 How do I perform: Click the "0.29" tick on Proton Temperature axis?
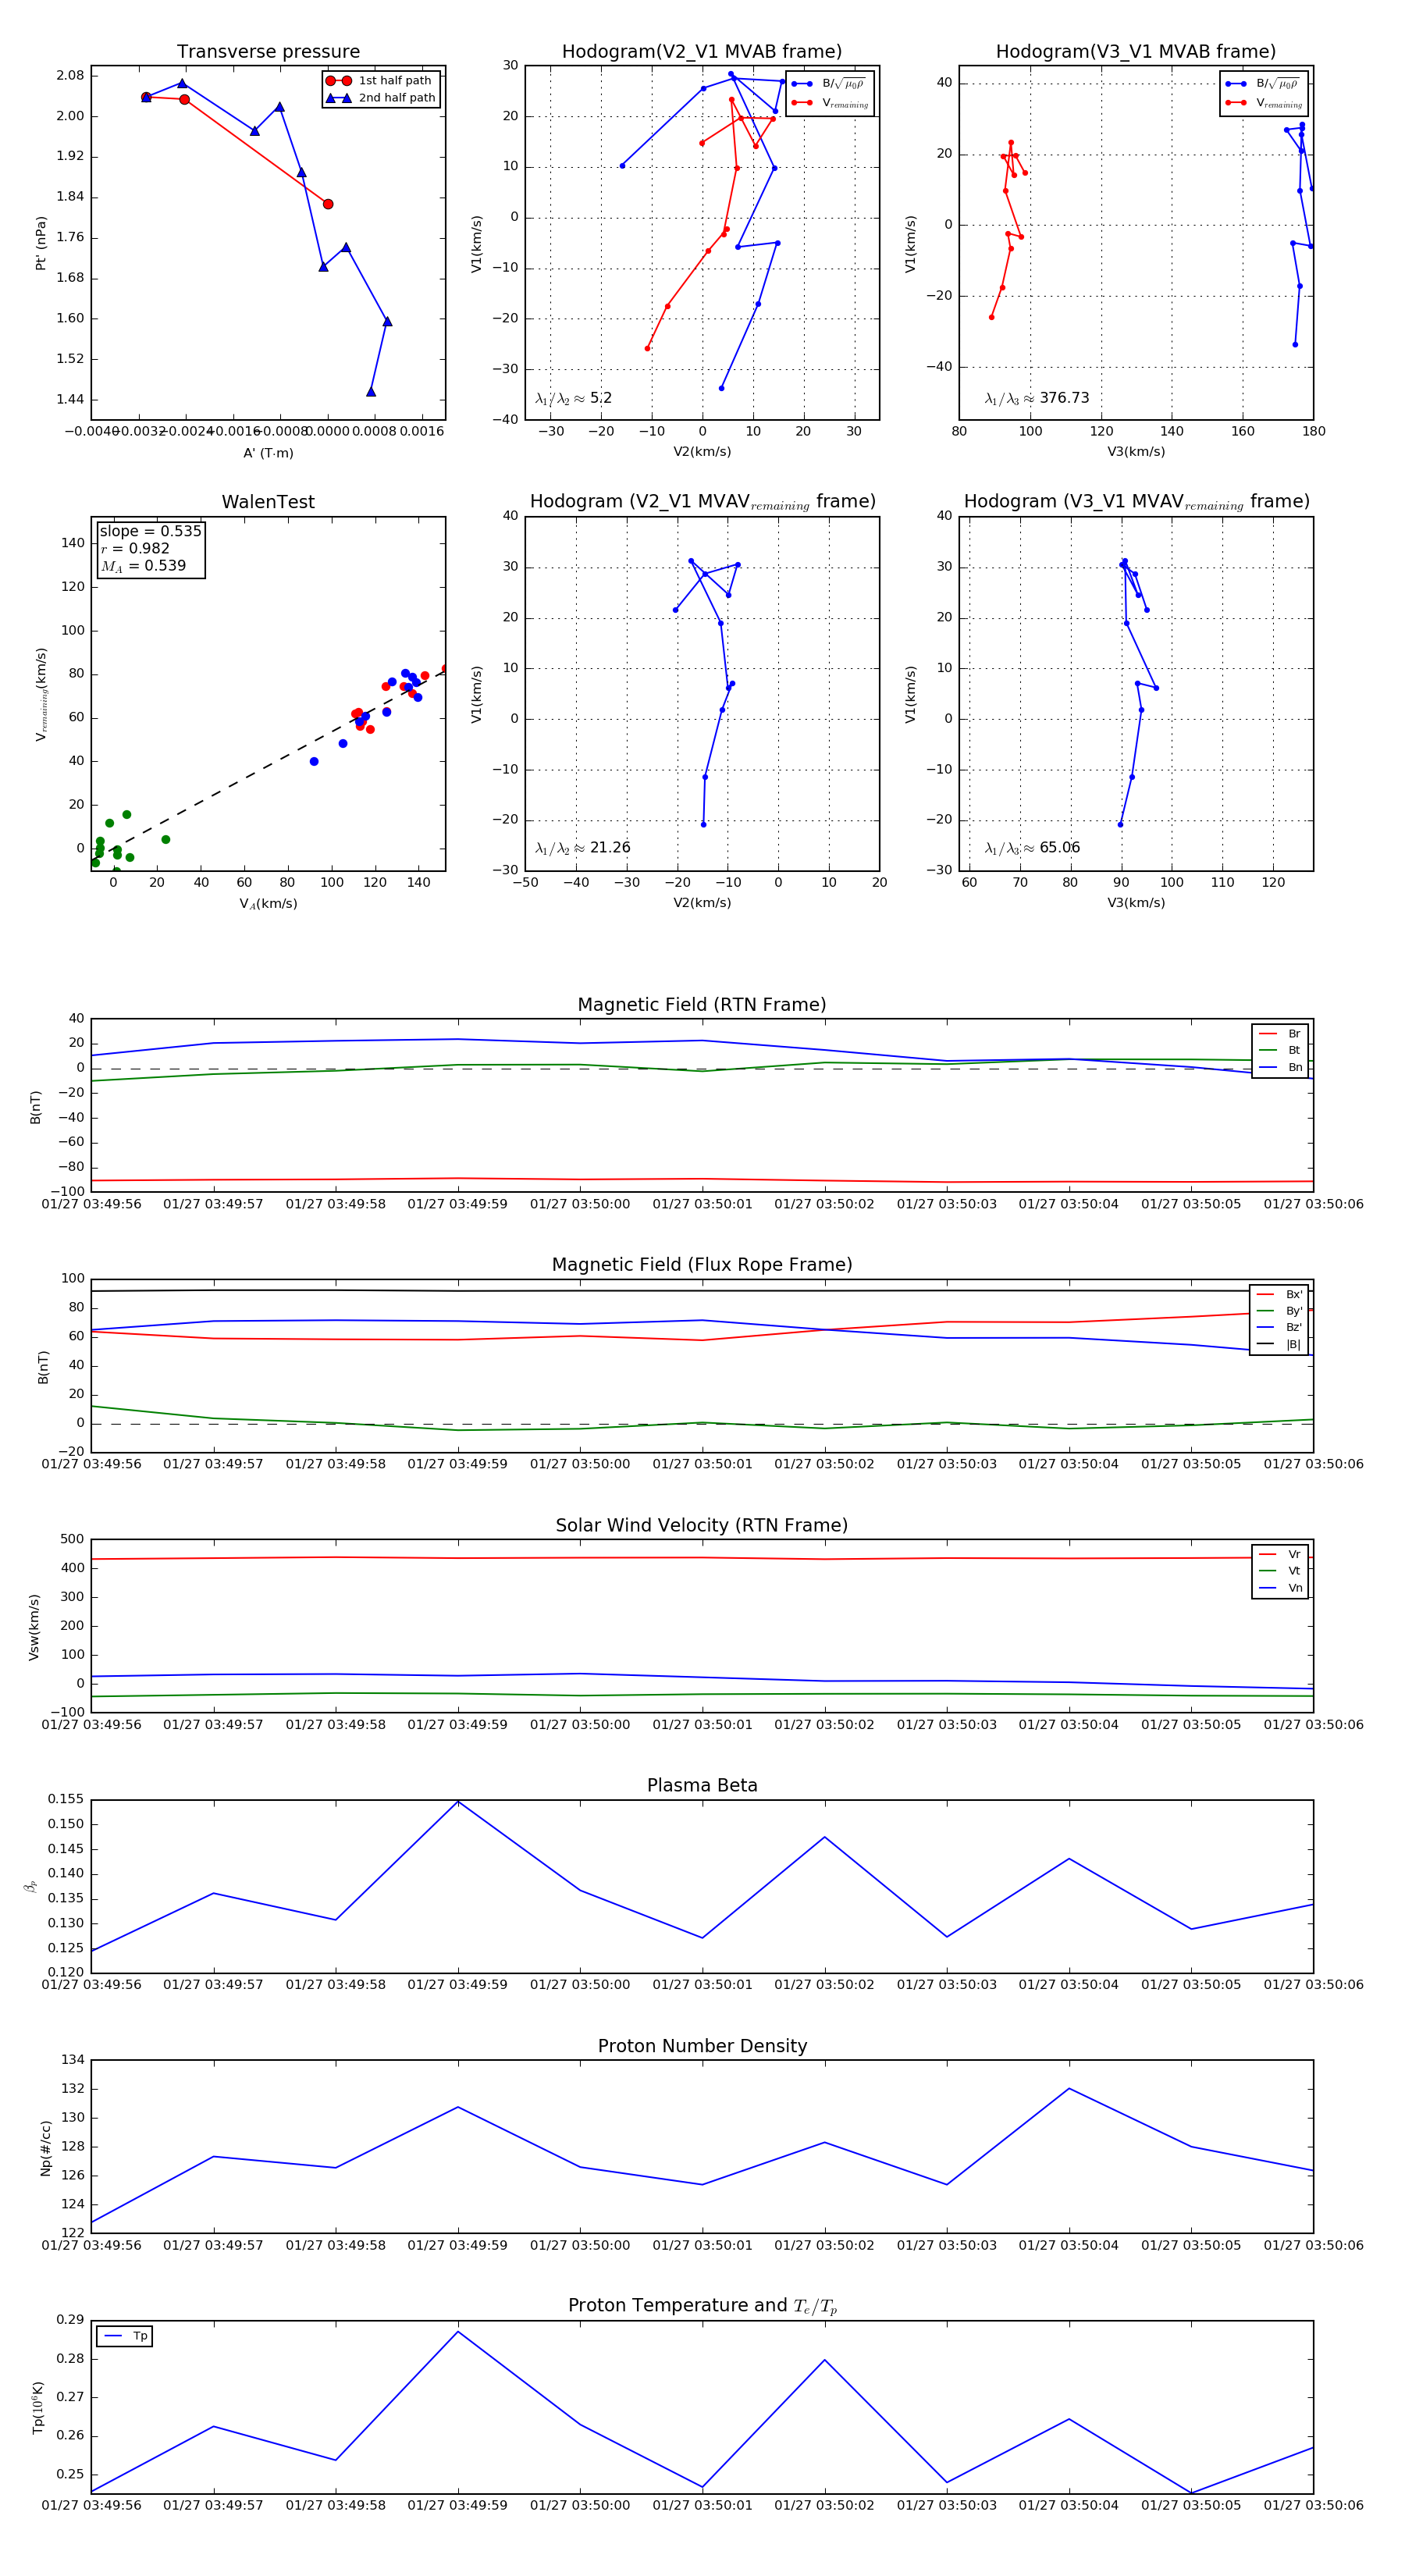point(70,2320)
